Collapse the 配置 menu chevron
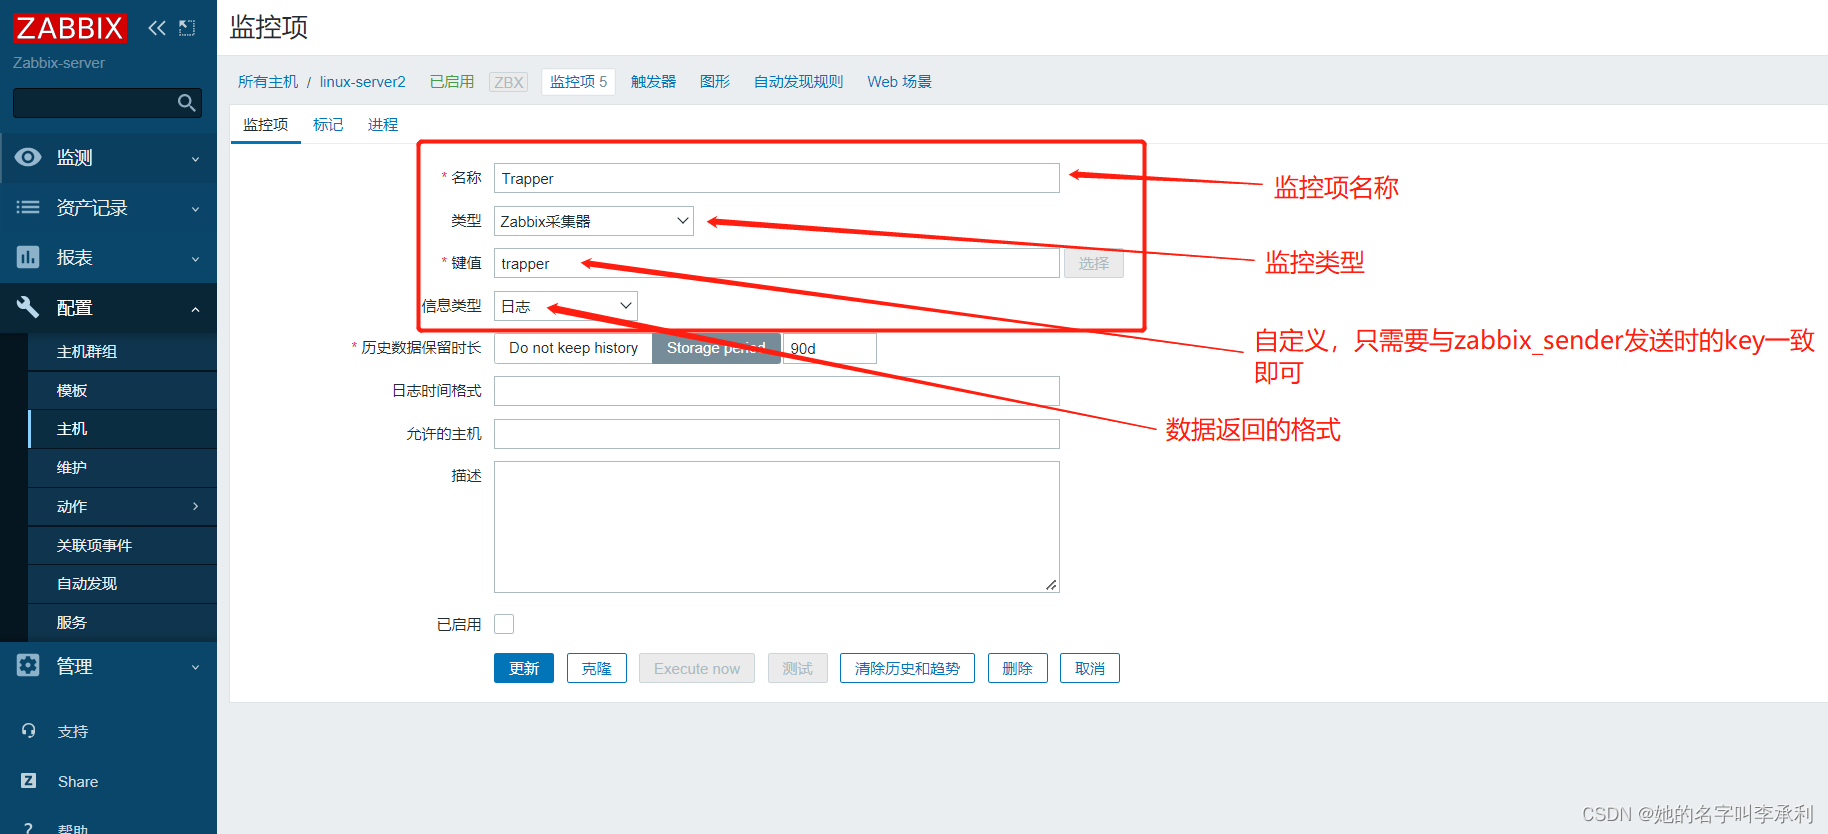The width and height of the screenshot is (1828, 834). [x=196, y=309]
